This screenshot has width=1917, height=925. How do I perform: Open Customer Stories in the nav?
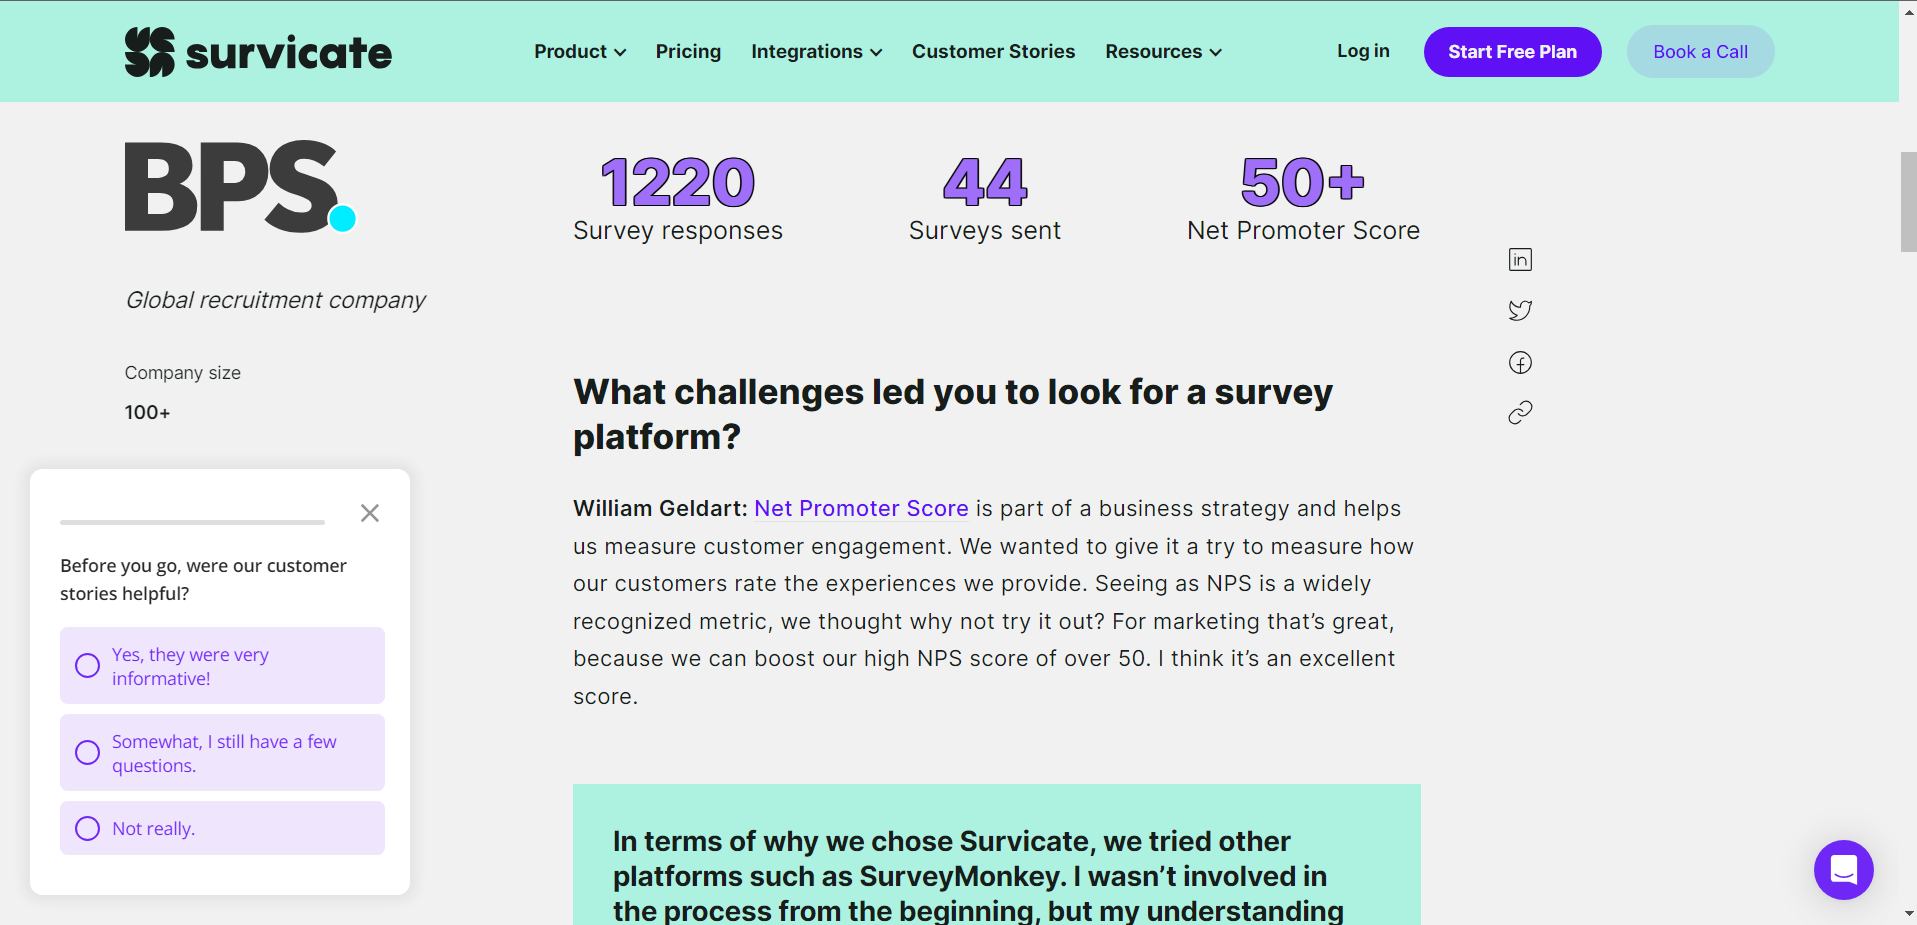click(x=993, y=52)
